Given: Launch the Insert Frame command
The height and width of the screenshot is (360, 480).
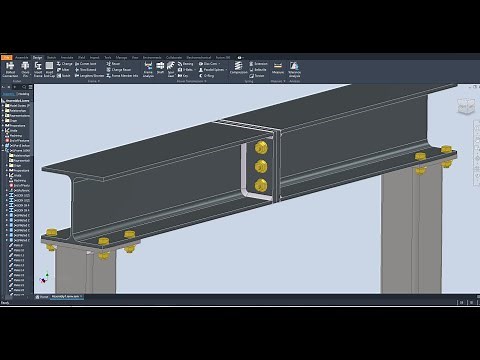Looking at the screenshot, I should pos(38,69).
